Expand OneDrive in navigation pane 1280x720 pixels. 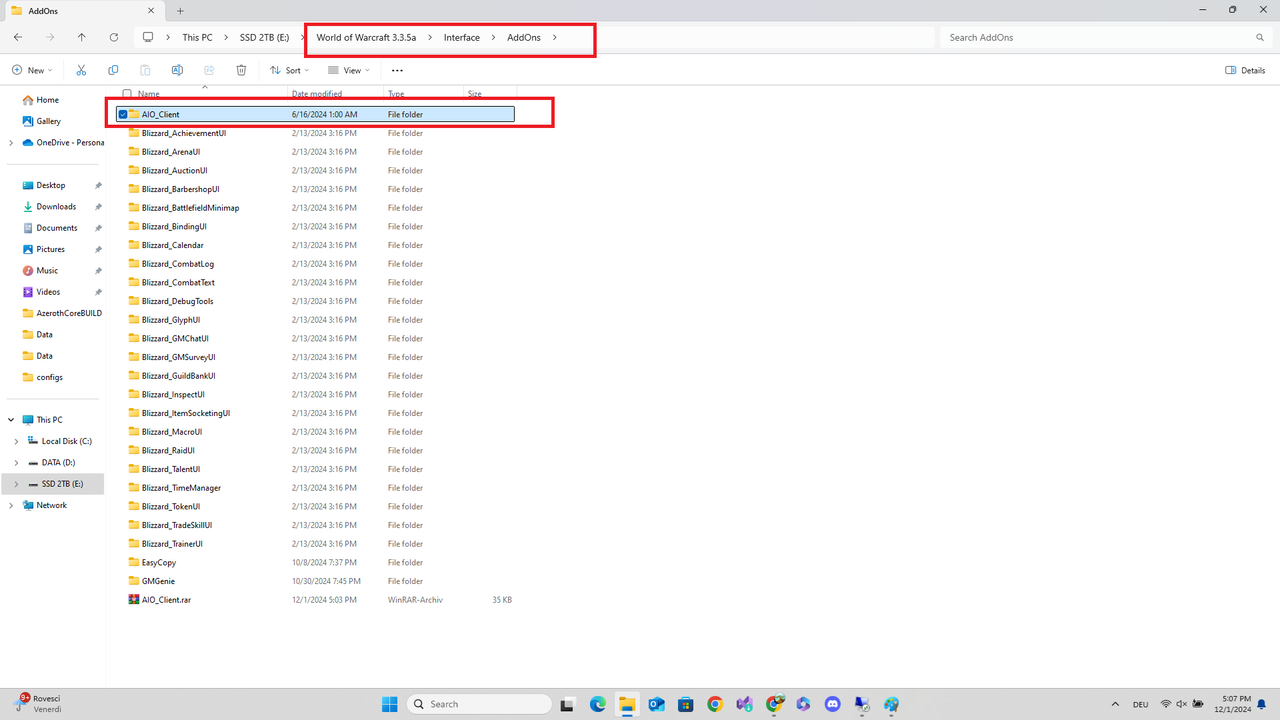click(x=11, y=142)
